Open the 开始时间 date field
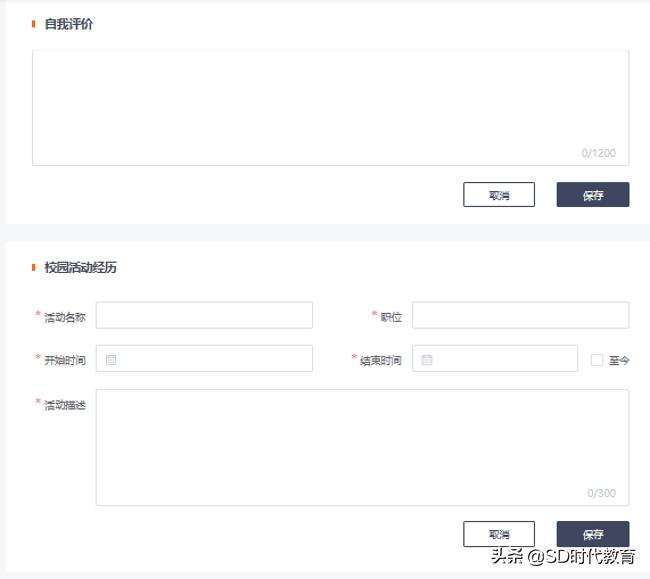 [x=210, y=359]
